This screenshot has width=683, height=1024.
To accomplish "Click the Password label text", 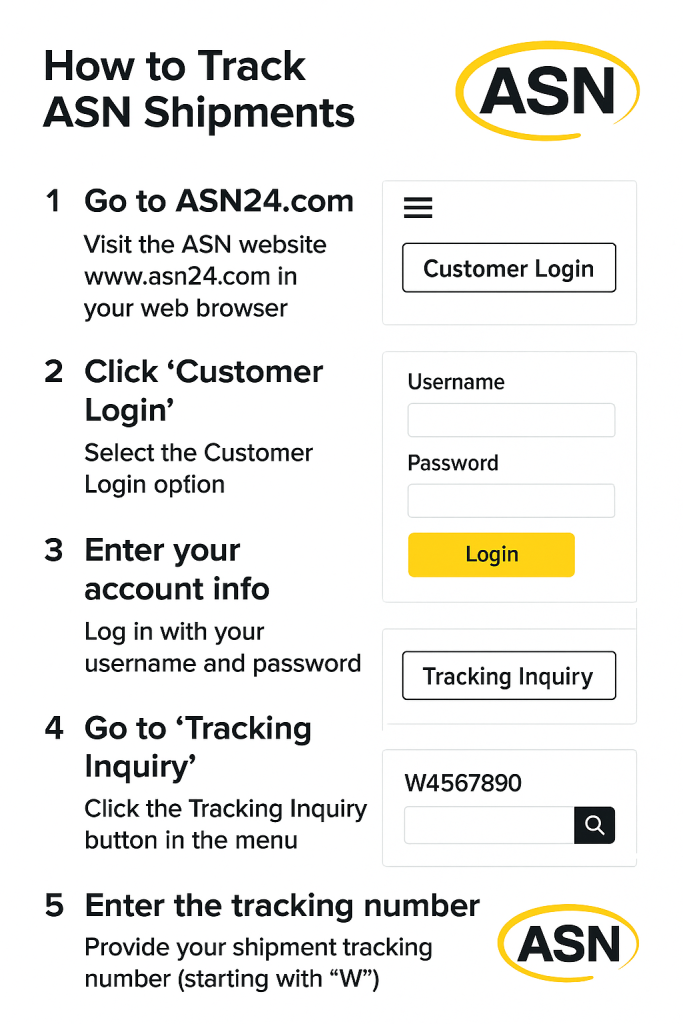I will [x=453, y=463].
